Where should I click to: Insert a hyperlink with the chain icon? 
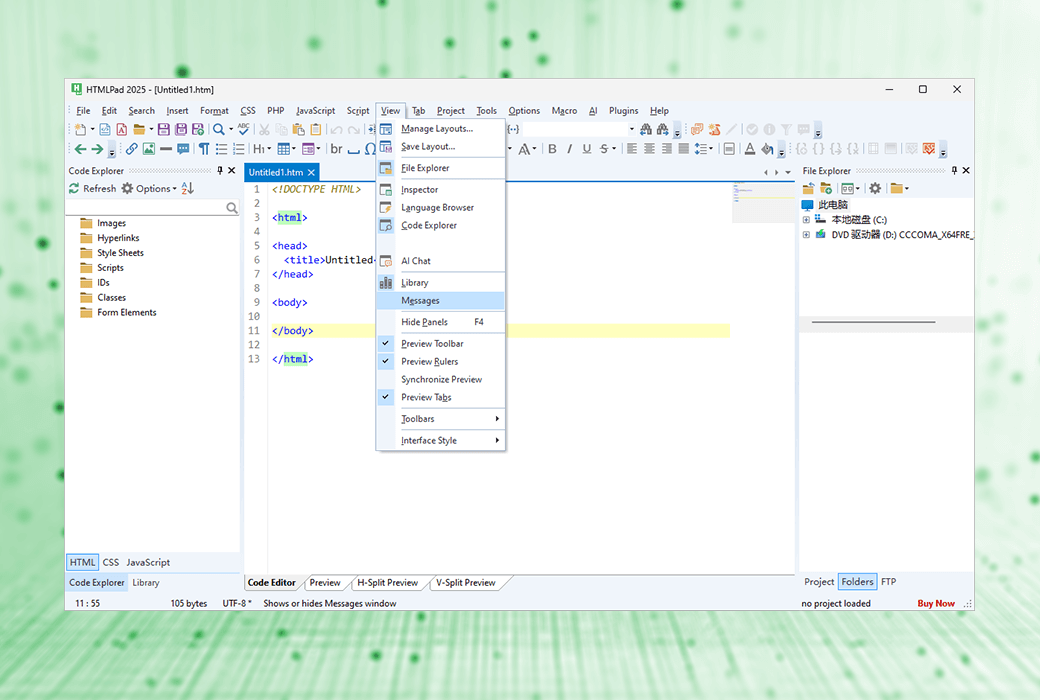131,149
